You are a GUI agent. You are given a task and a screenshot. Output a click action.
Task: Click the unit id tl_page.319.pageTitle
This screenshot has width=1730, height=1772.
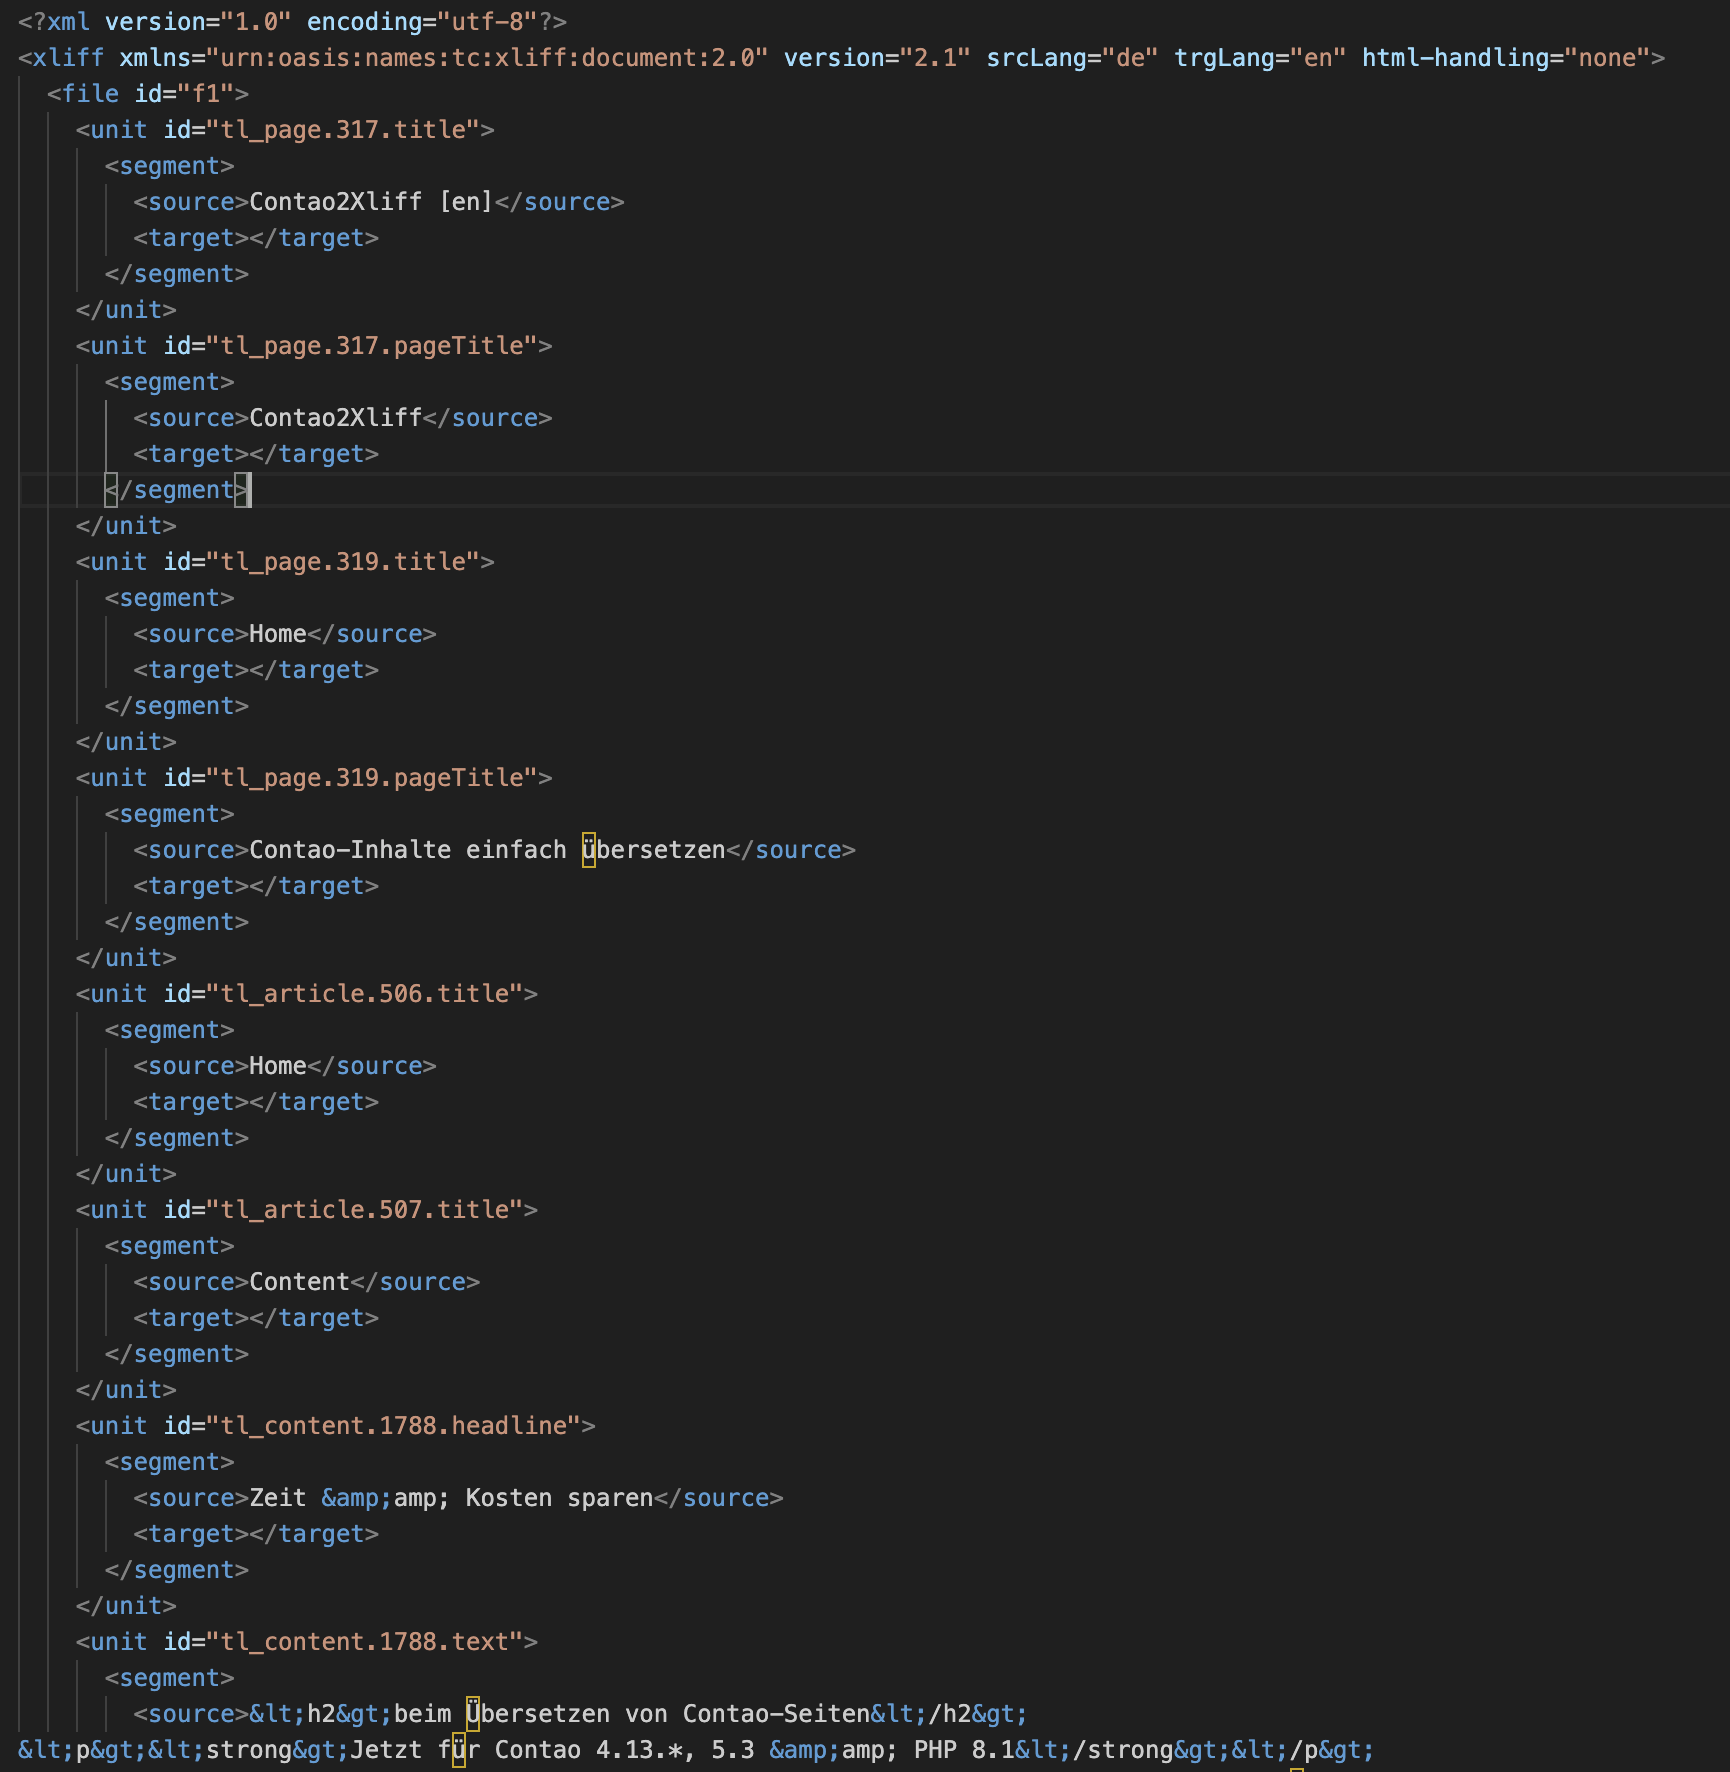(372, 778)
